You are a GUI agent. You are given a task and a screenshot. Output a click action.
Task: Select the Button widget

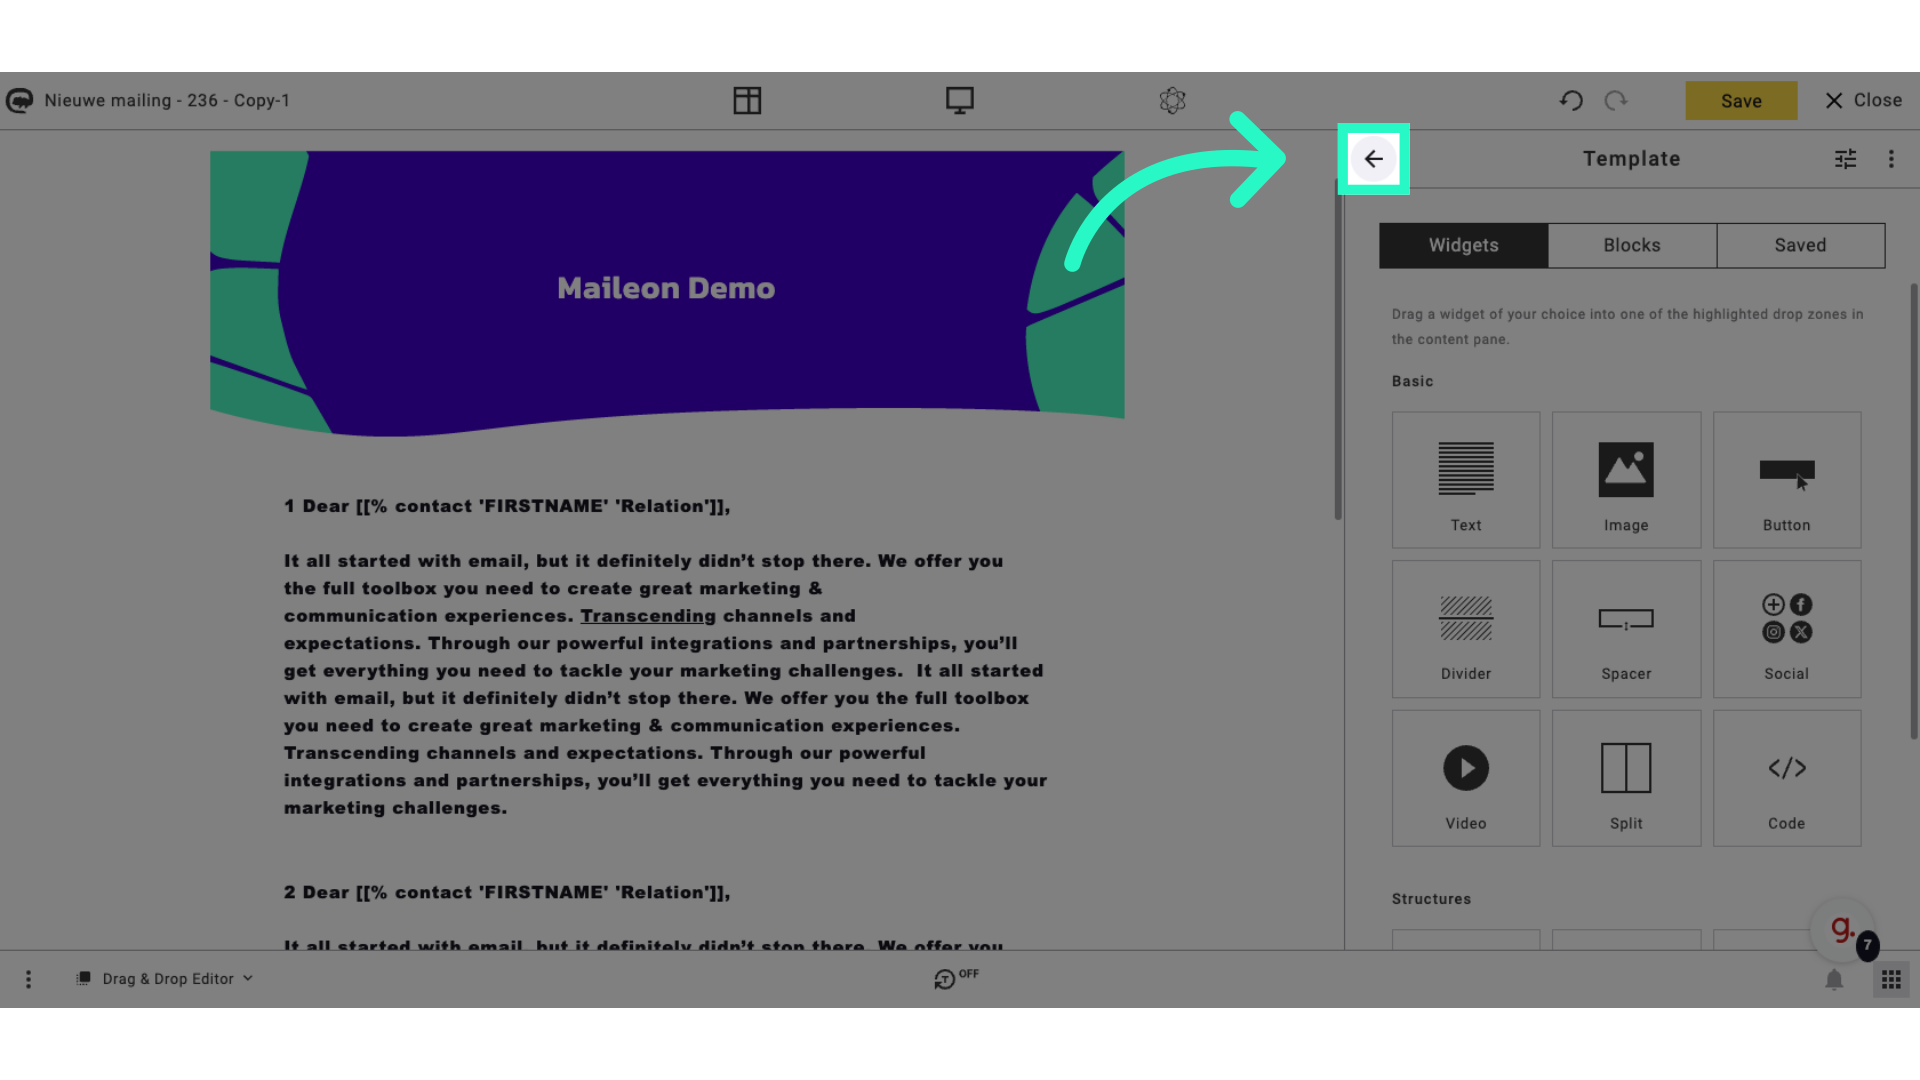1787,480
